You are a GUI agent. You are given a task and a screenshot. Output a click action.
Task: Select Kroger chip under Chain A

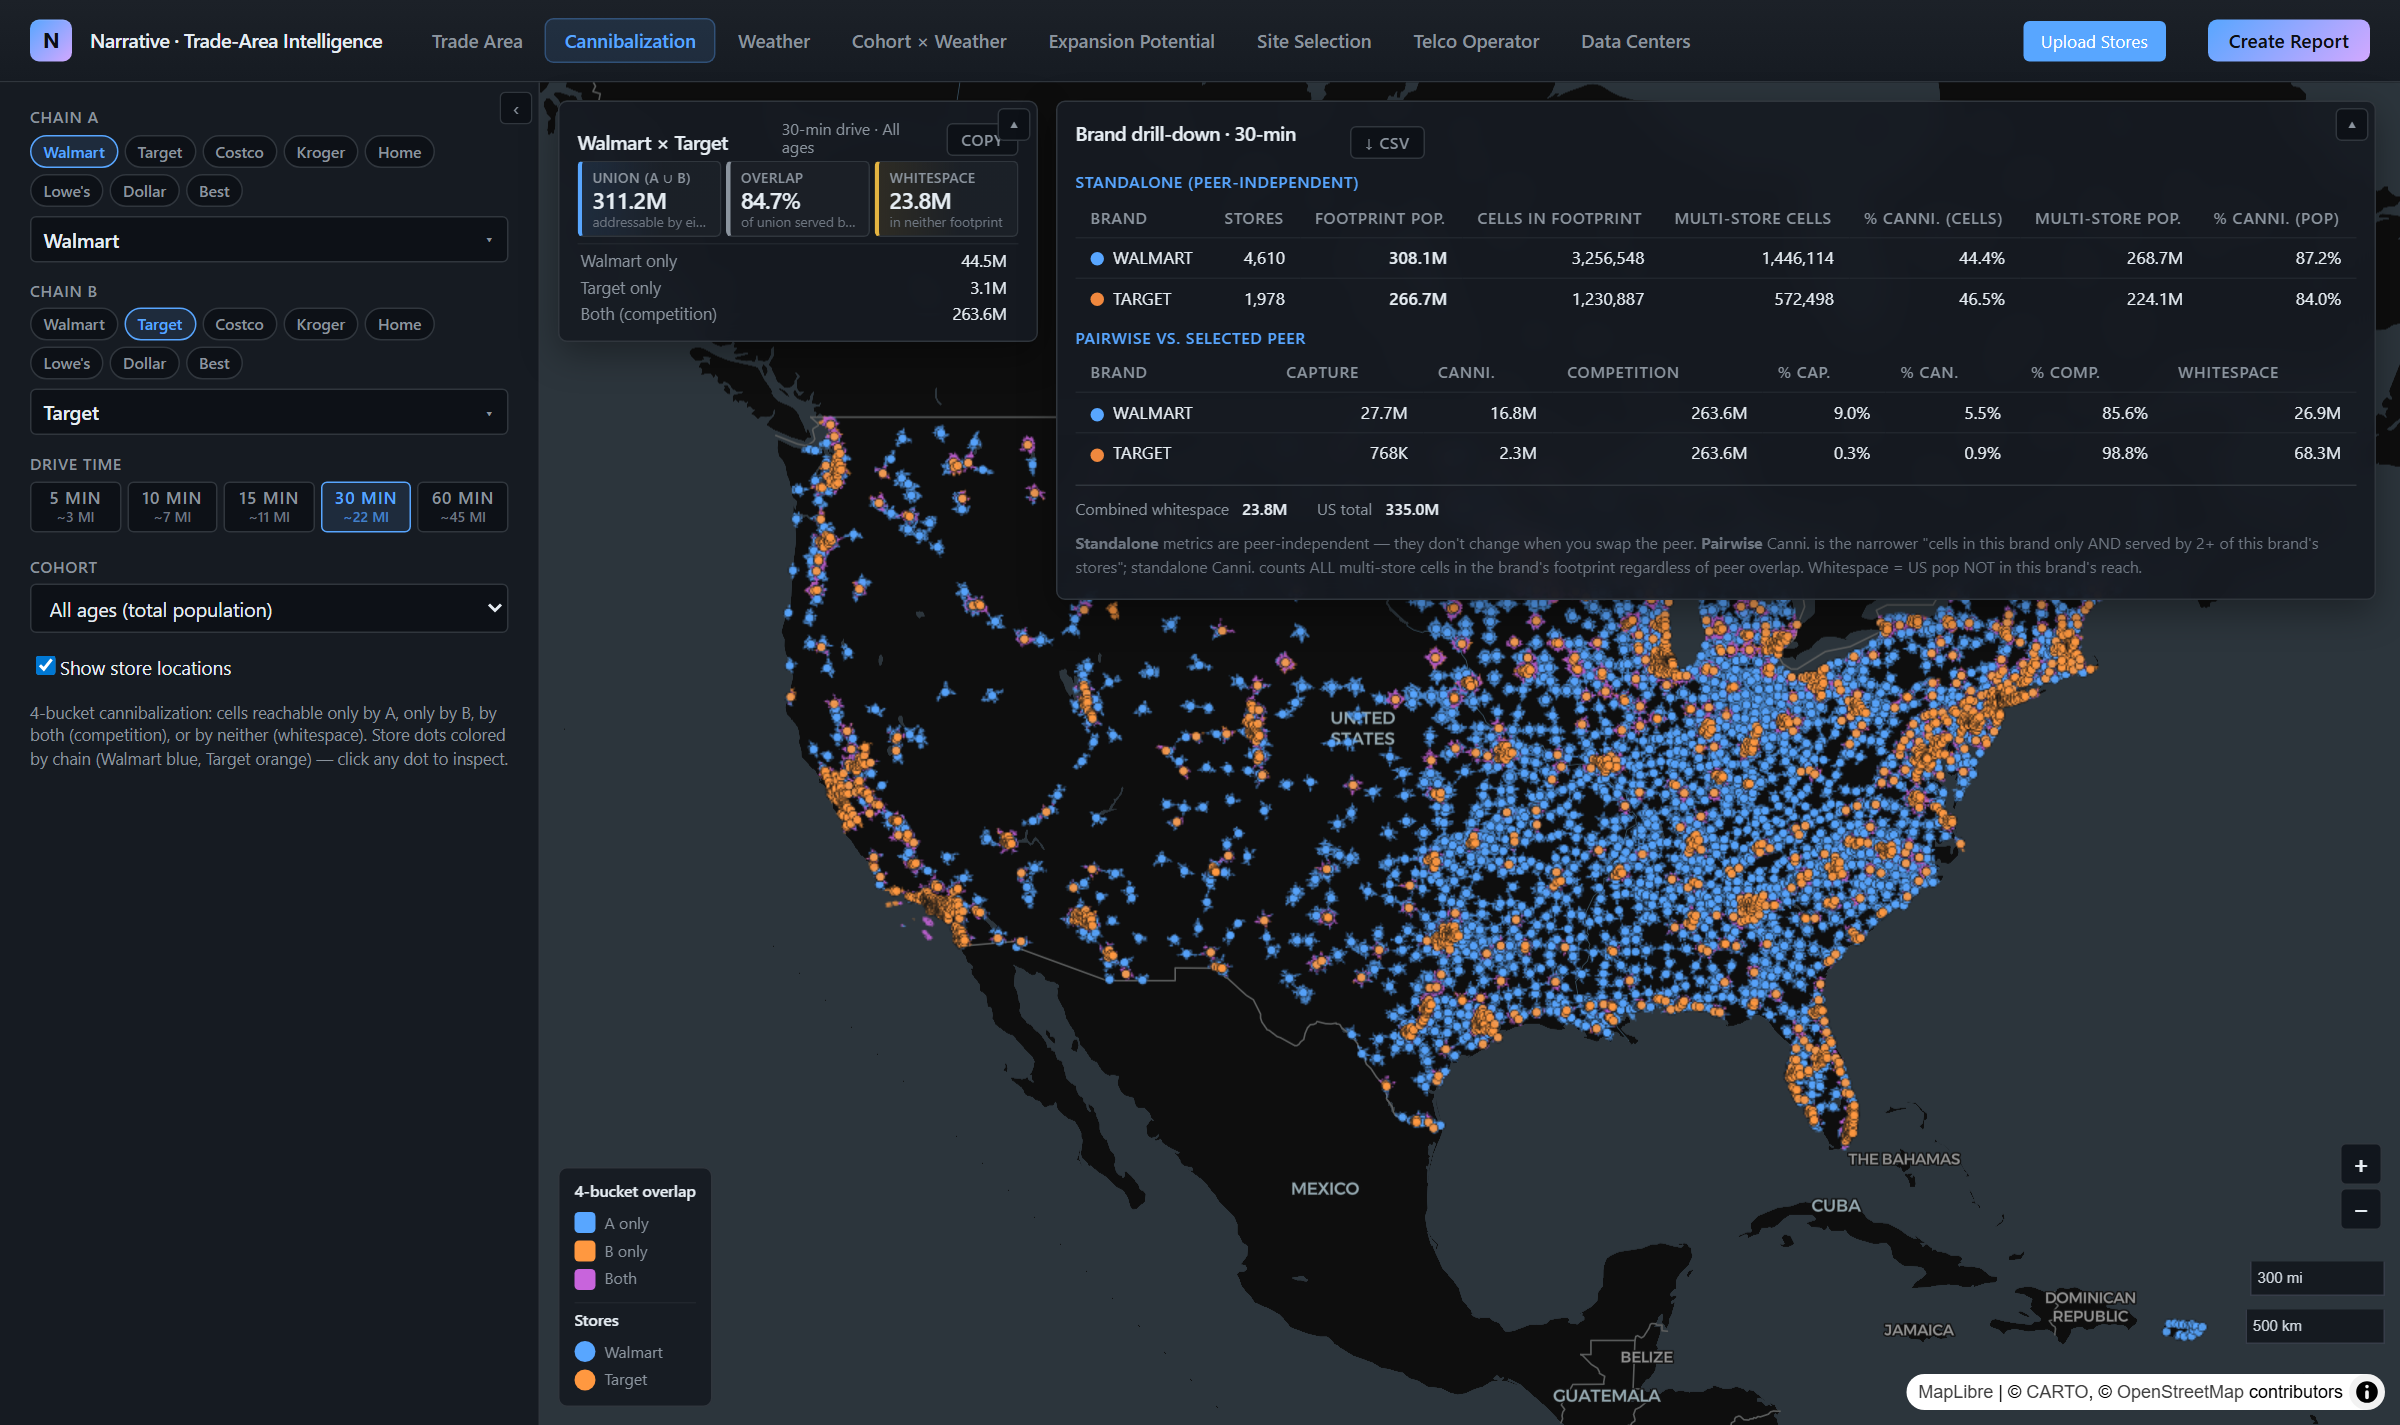321,152
